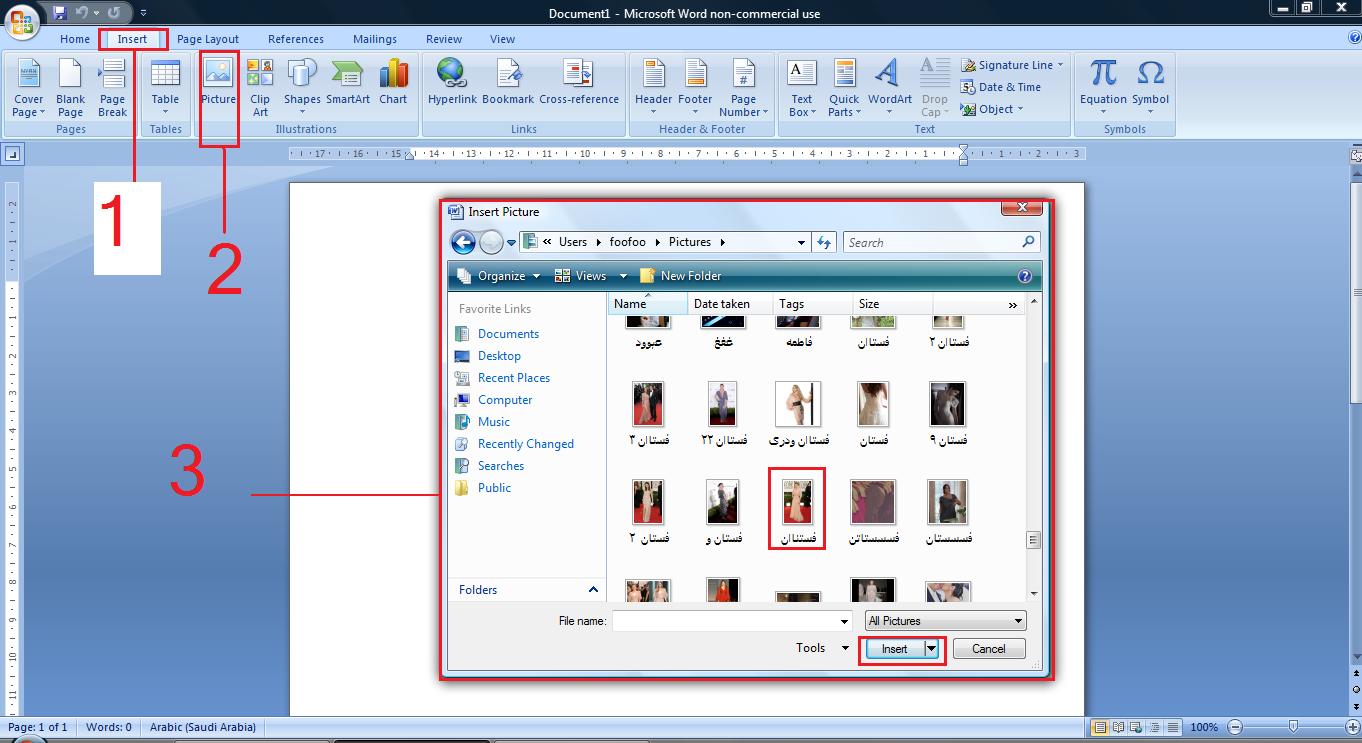Switch to the Page Layout tab

208,39
